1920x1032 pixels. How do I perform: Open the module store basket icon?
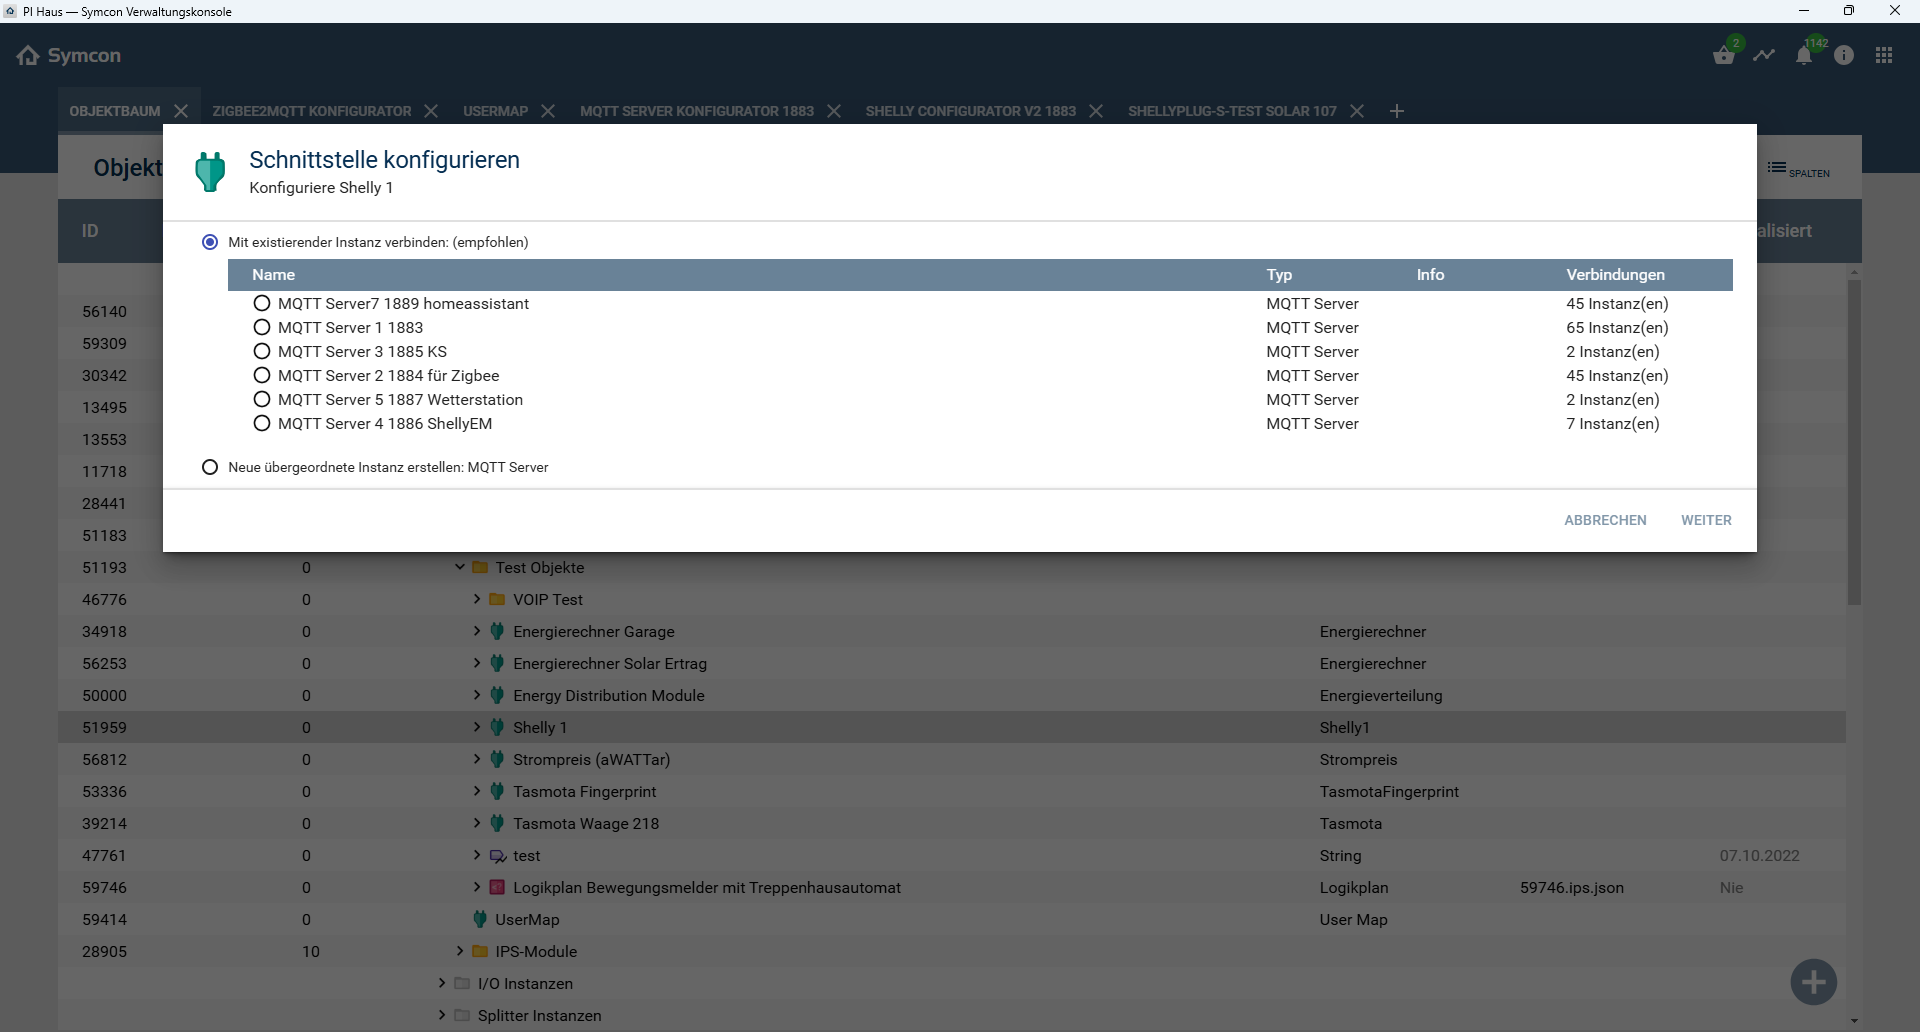(1723, 56)
